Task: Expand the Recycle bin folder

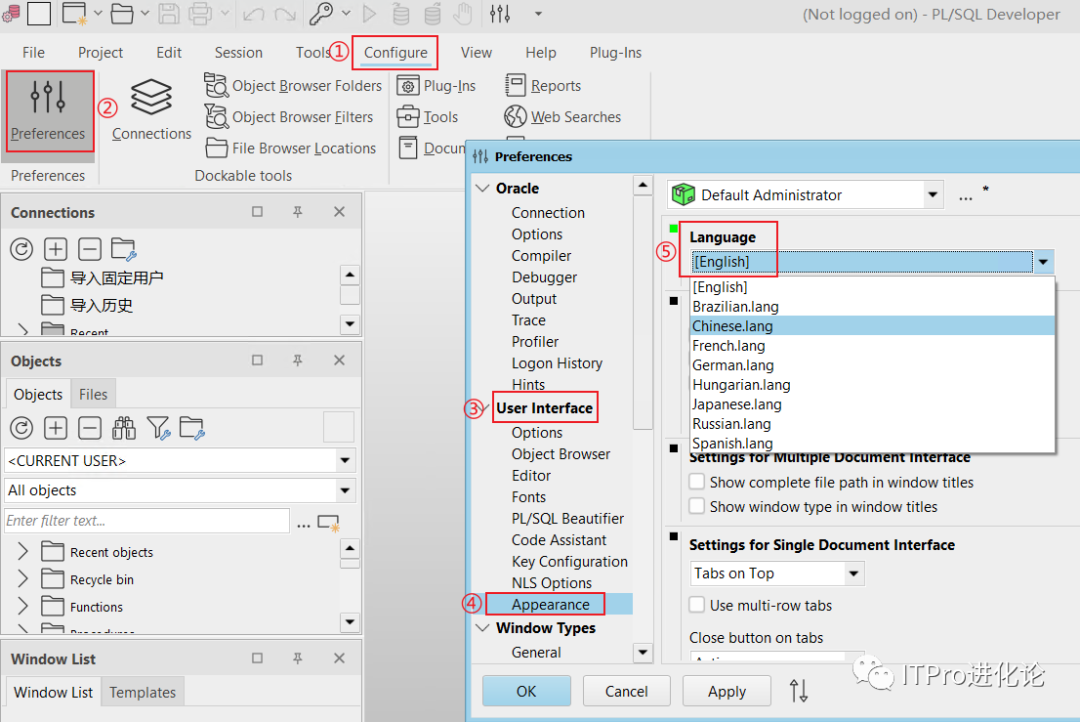Action: 23,579
